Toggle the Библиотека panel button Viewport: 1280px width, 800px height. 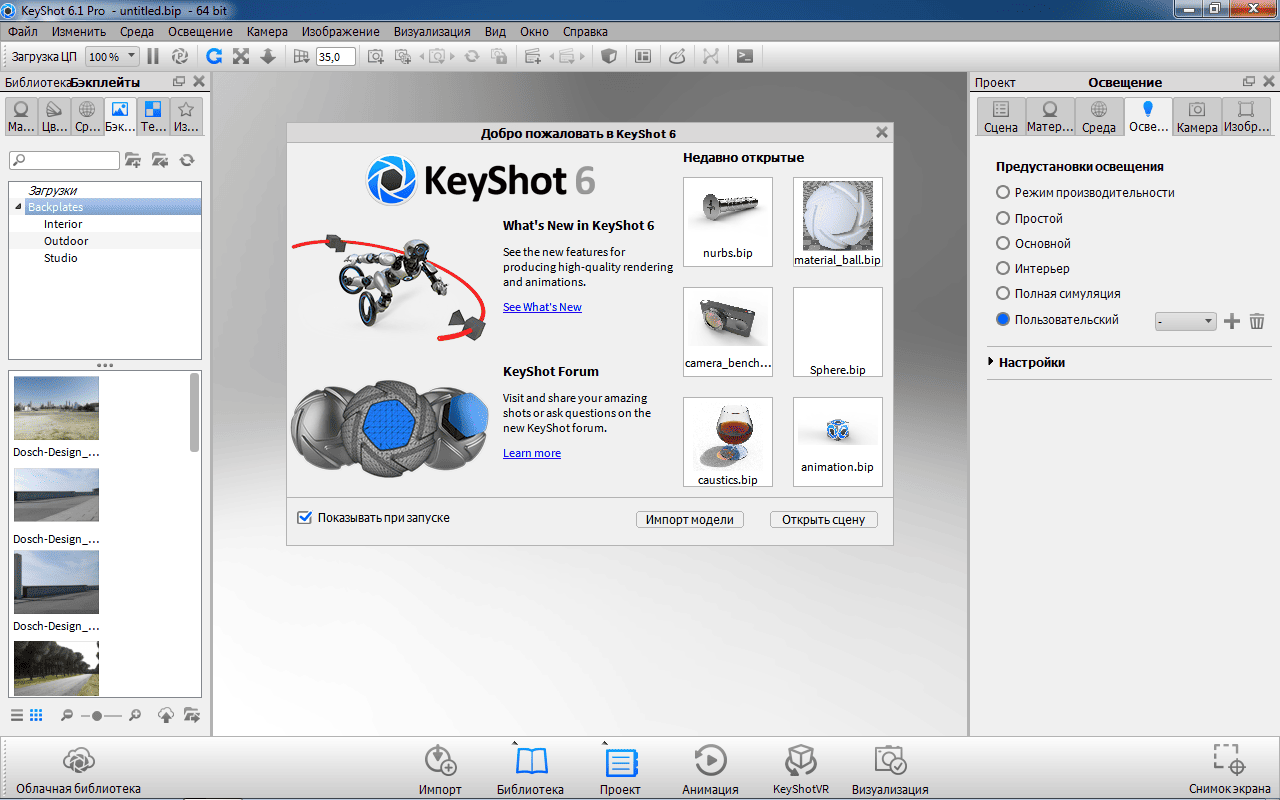tap(531, 770)
